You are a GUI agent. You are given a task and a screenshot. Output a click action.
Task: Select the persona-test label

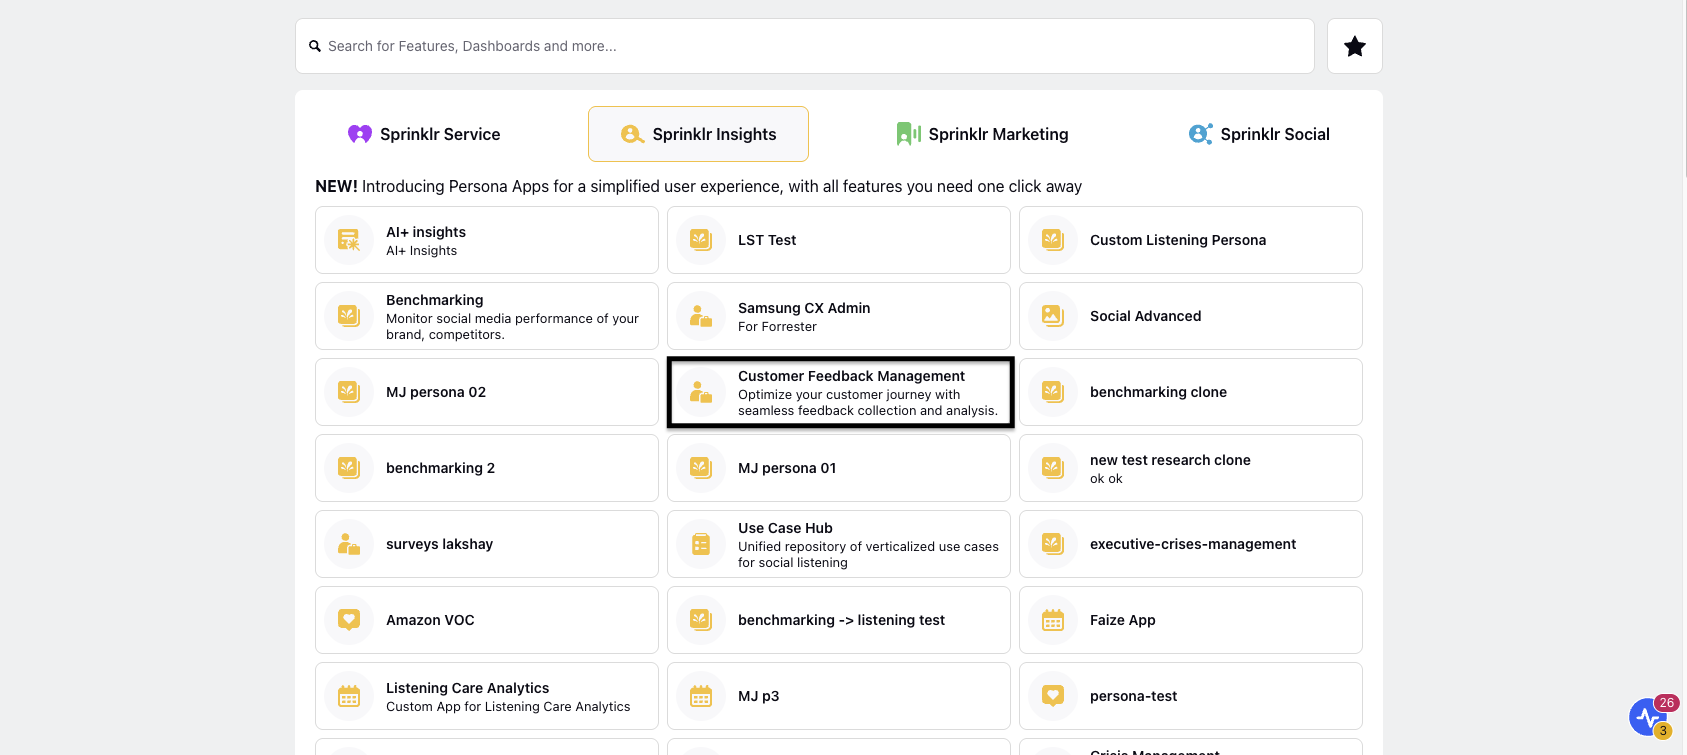[x=1134, y=696]
